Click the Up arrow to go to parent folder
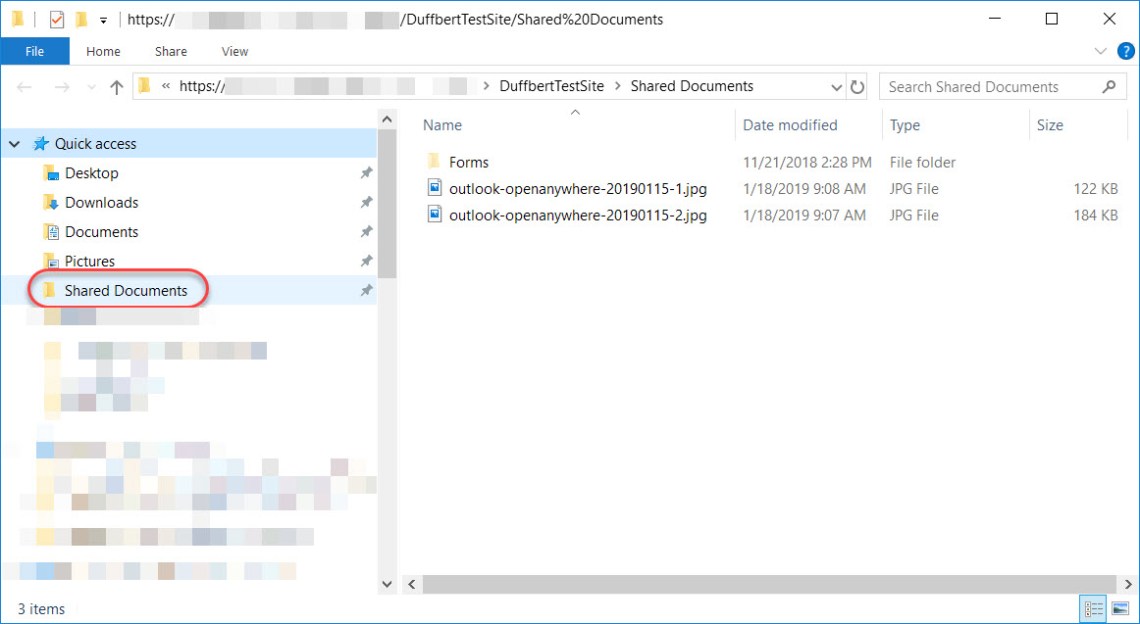Viewport: 1140px width, 624px height. point(116,87)
